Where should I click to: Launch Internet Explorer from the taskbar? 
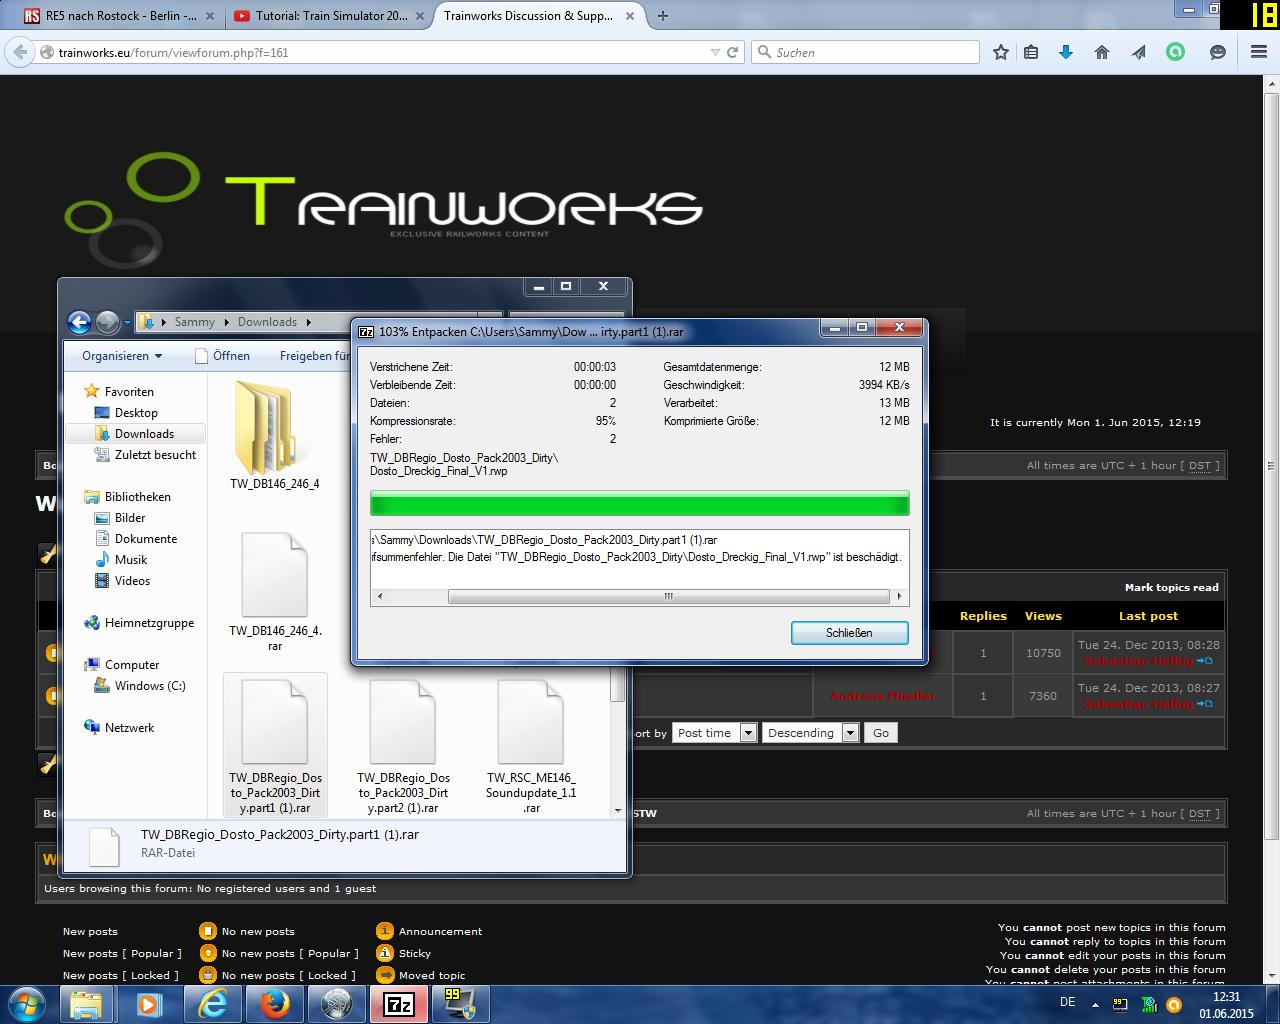point(211,1003)
